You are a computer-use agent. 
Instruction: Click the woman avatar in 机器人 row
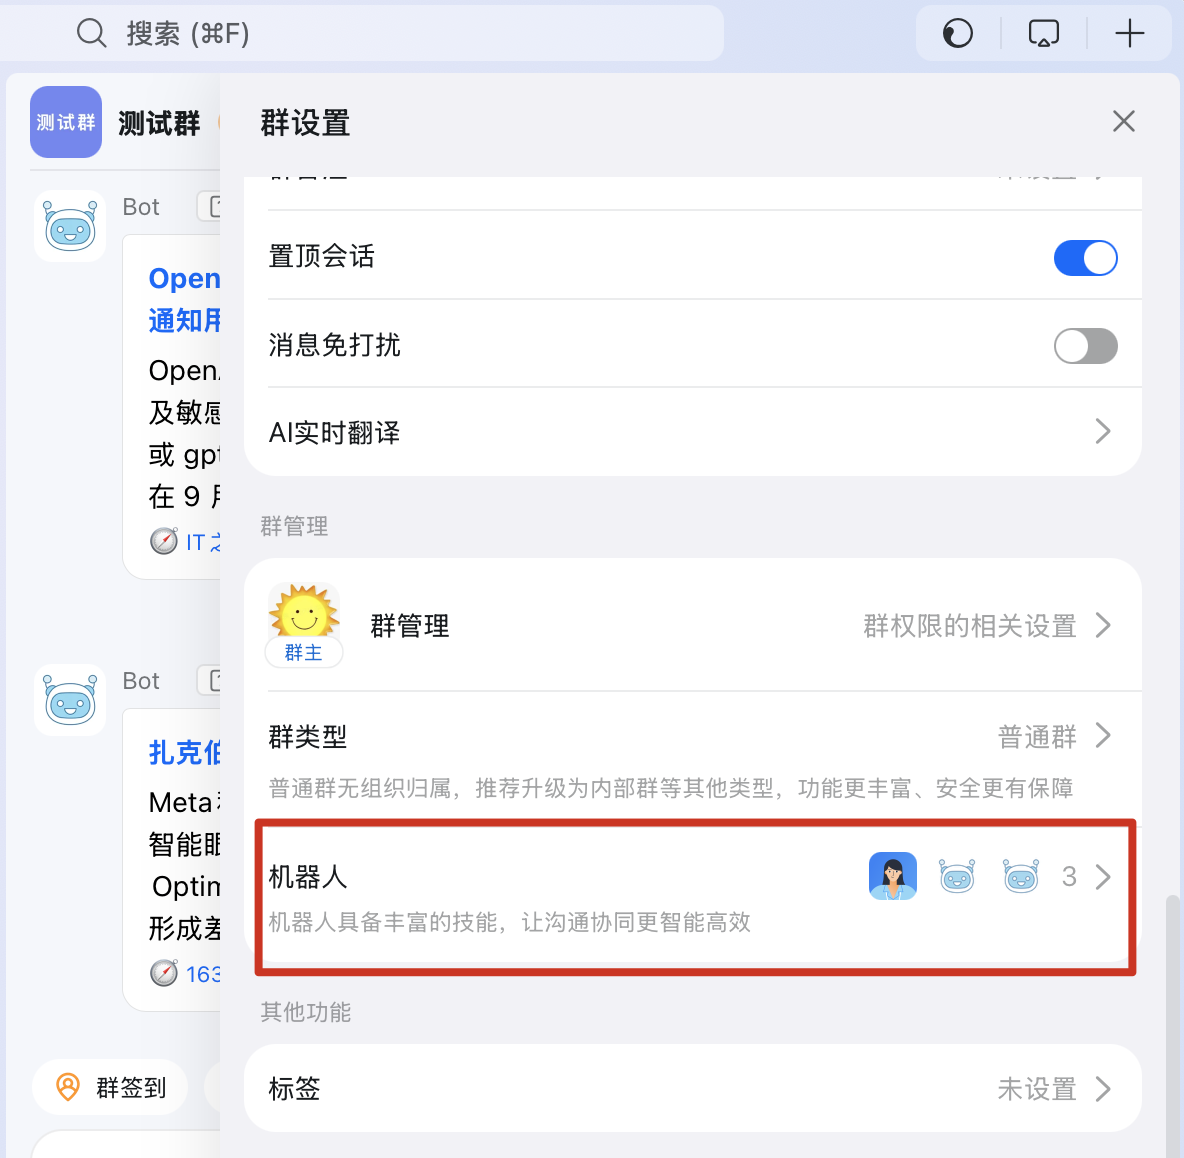pyautogui.click(x=893, y=876)
